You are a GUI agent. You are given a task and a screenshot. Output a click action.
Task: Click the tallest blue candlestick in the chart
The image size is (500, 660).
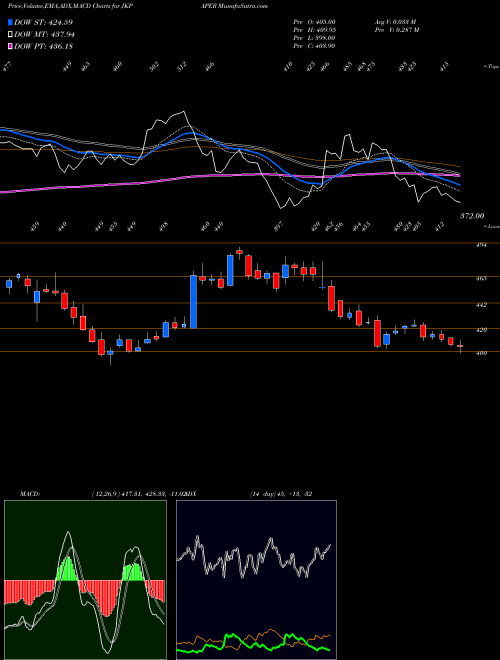click(x=193, y=302)
